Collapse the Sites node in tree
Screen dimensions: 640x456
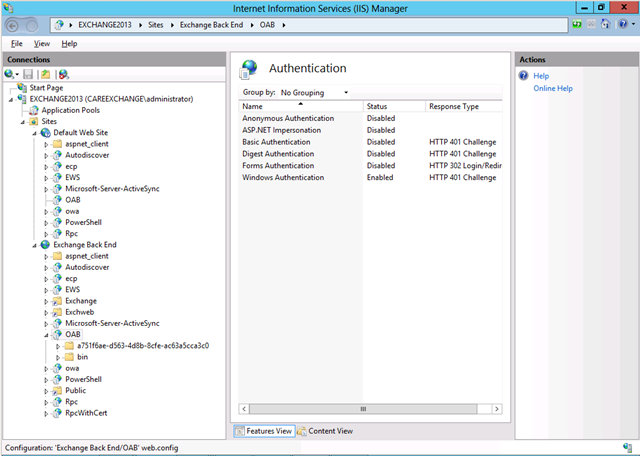click(x=23, y=122)
